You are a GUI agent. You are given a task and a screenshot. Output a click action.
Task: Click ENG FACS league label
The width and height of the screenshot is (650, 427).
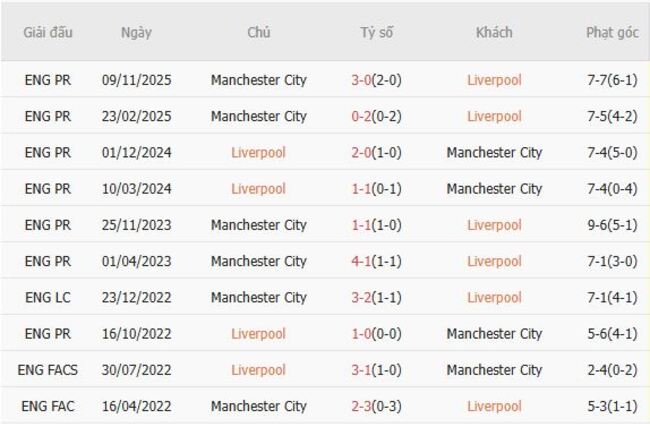(47, 370)
